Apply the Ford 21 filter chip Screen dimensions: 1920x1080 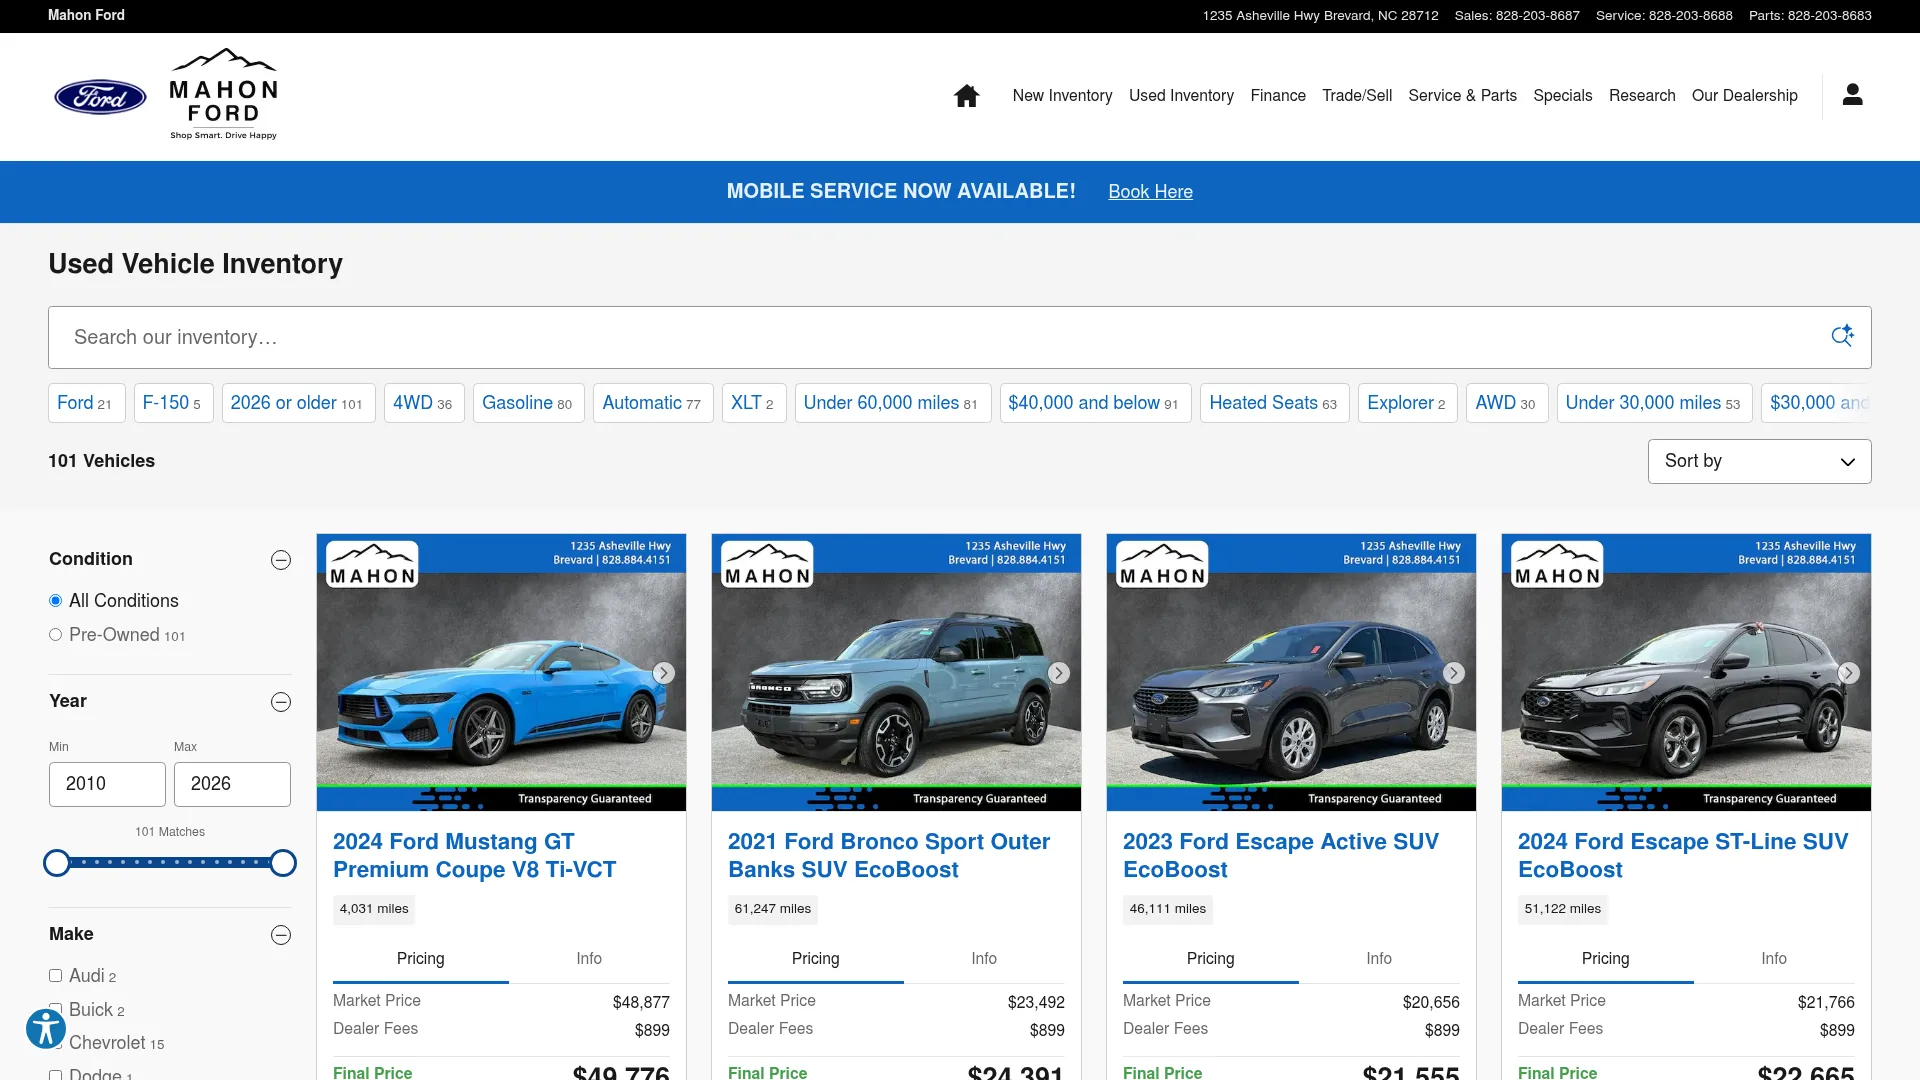click(86, 403)
